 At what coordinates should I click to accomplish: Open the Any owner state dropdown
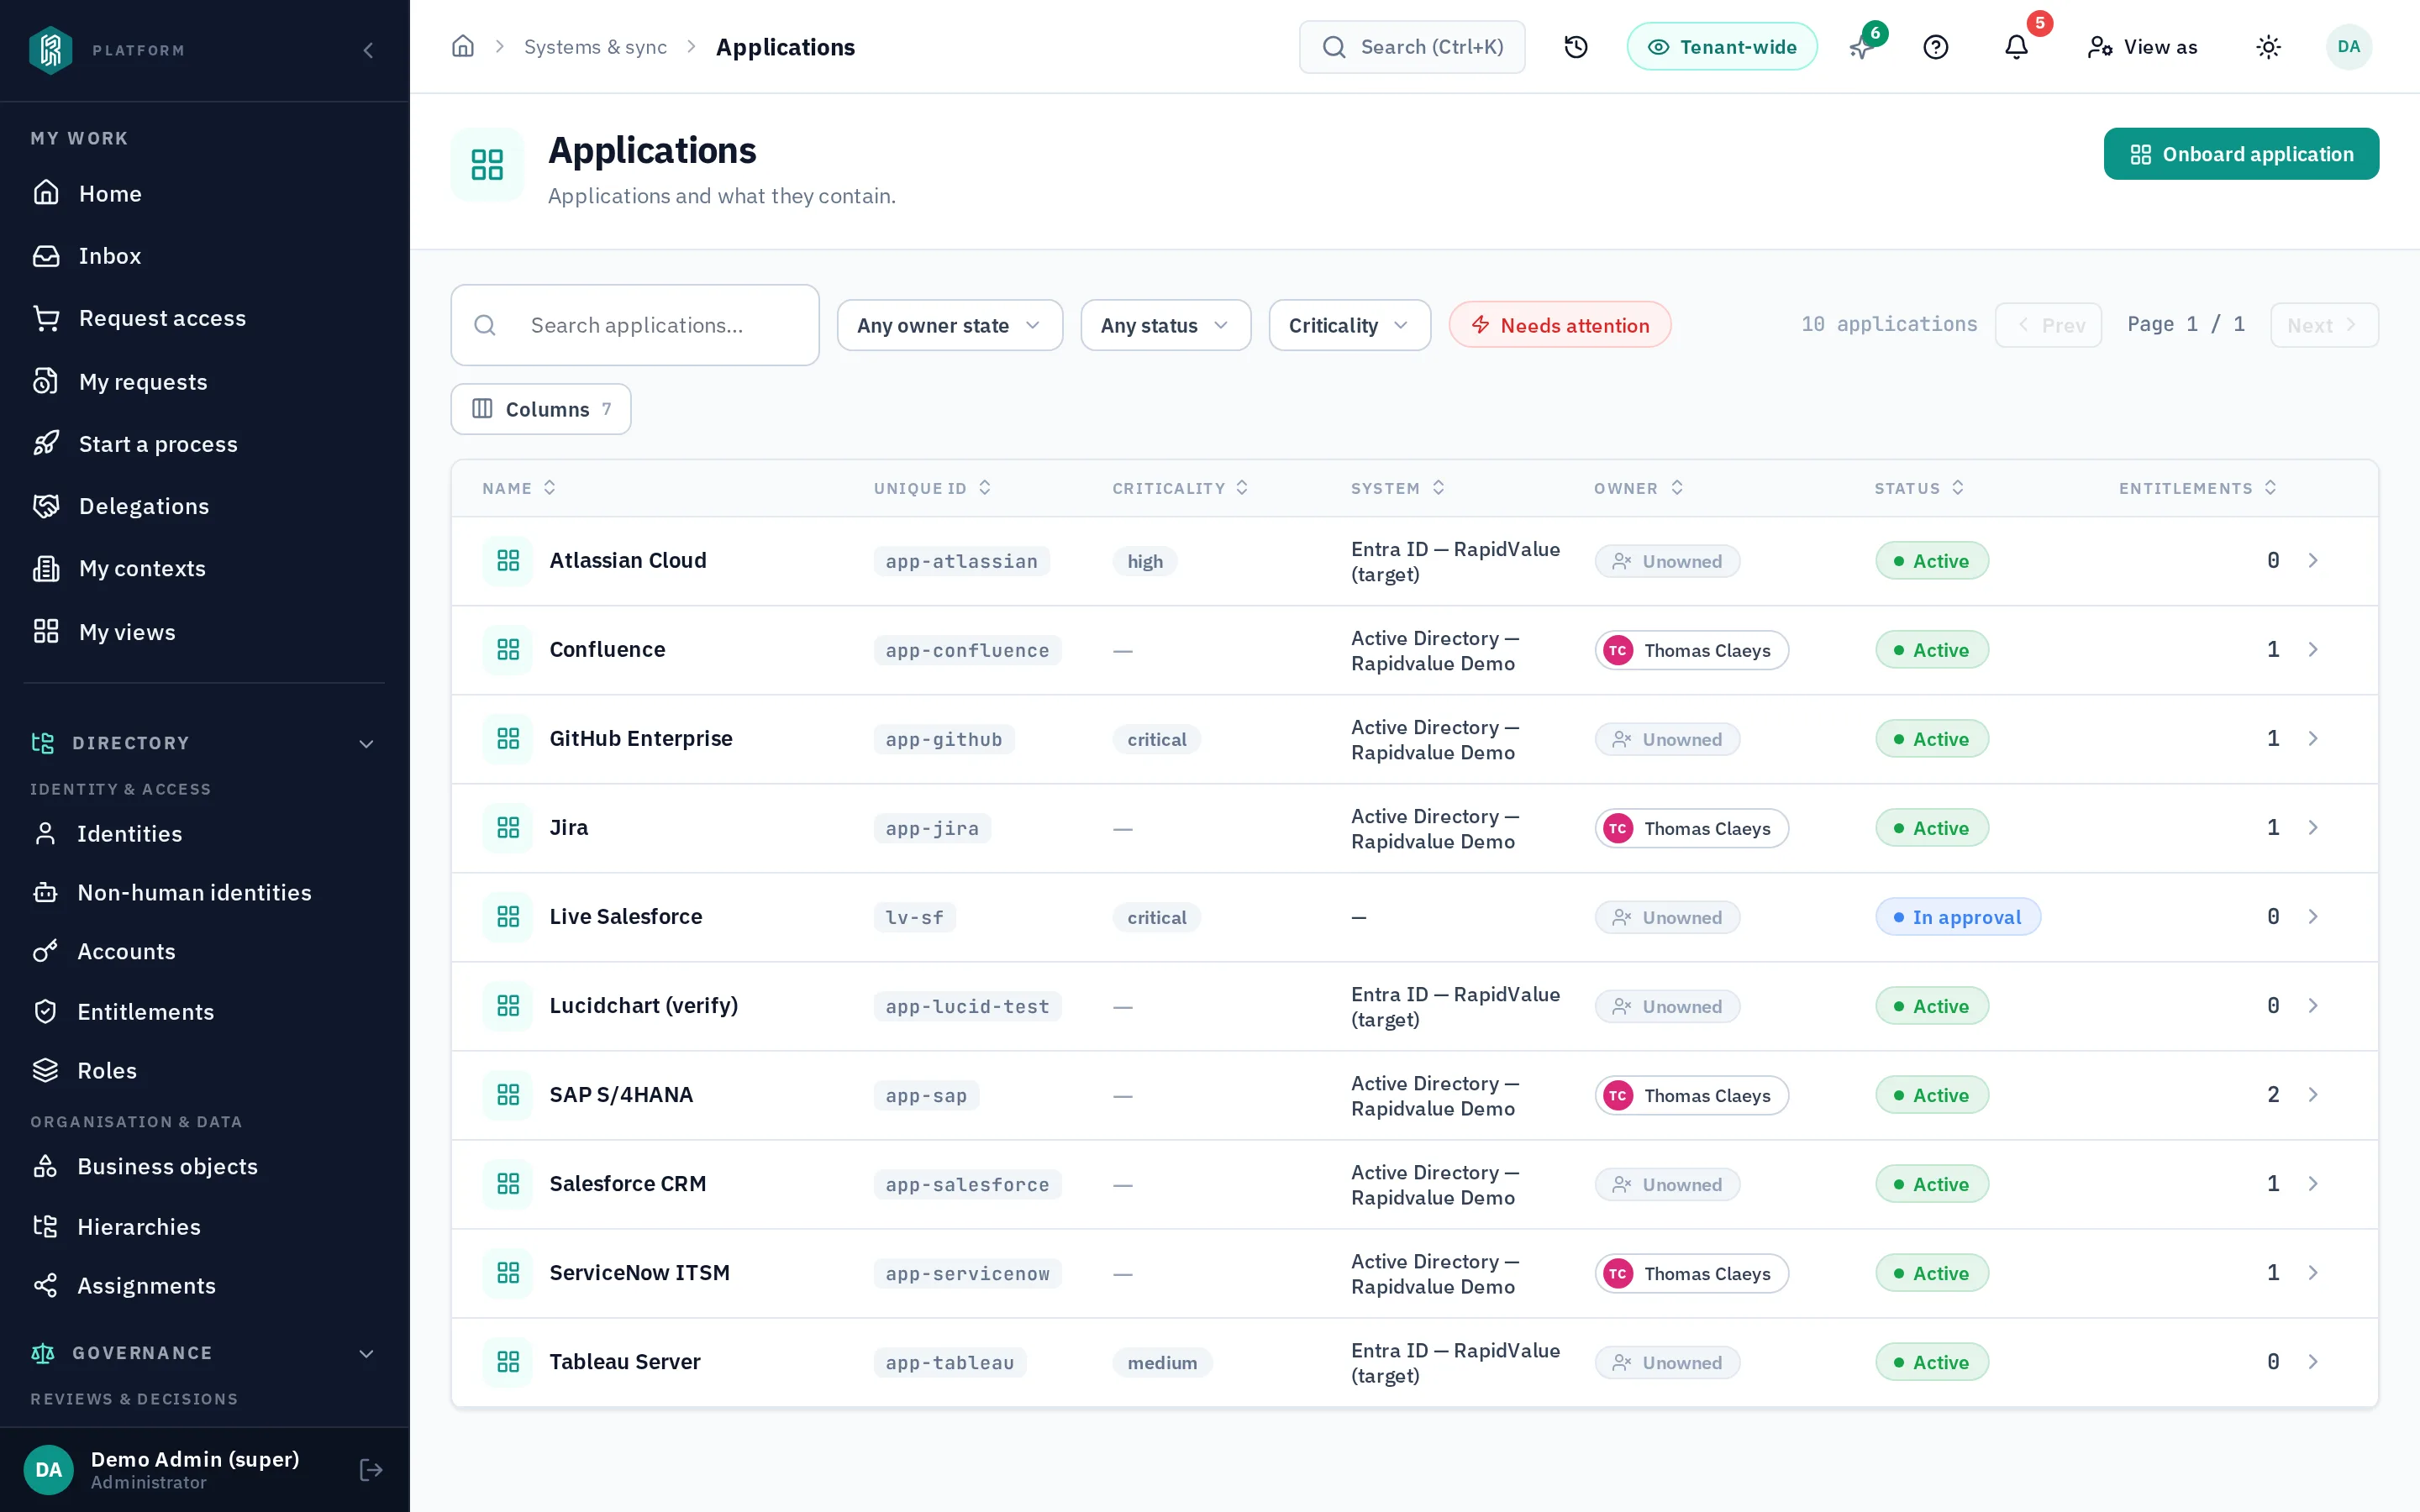coord(949,325)
